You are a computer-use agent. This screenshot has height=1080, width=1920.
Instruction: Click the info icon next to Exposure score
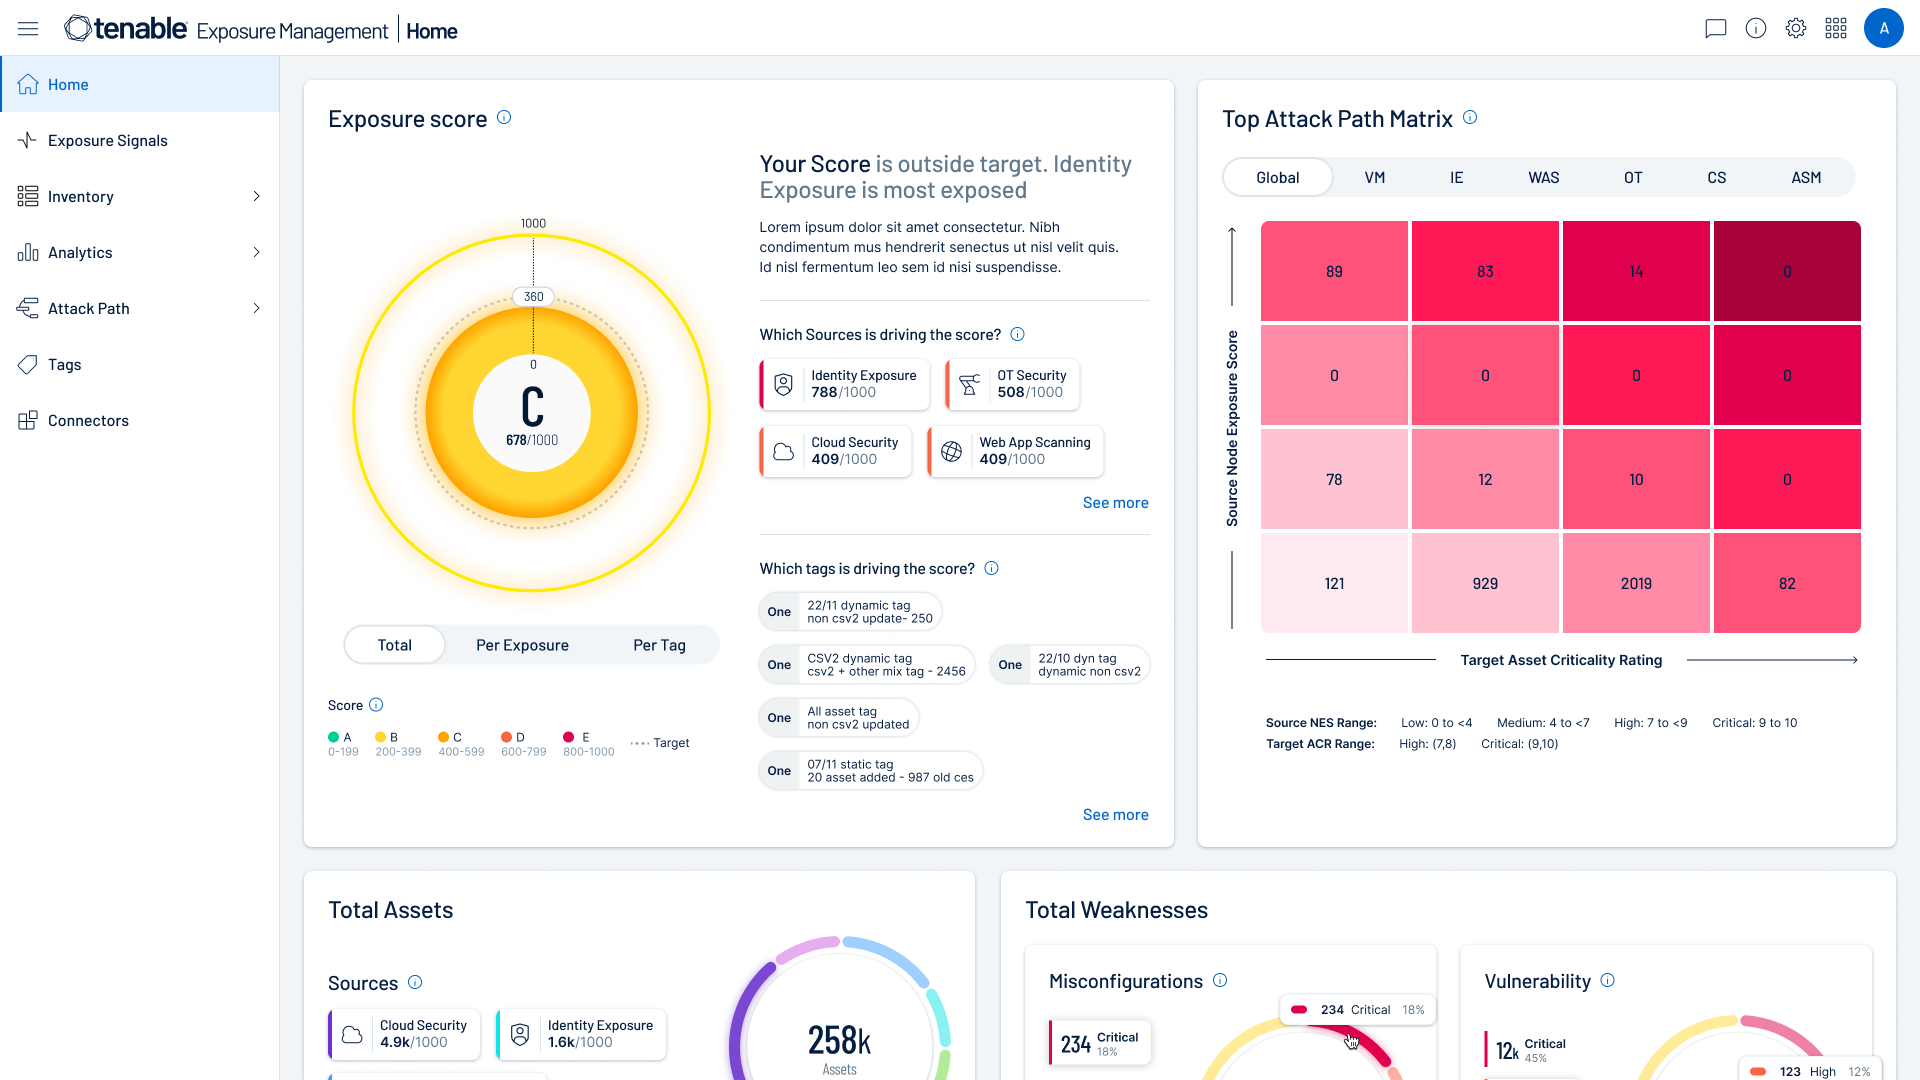click(504, 118)
